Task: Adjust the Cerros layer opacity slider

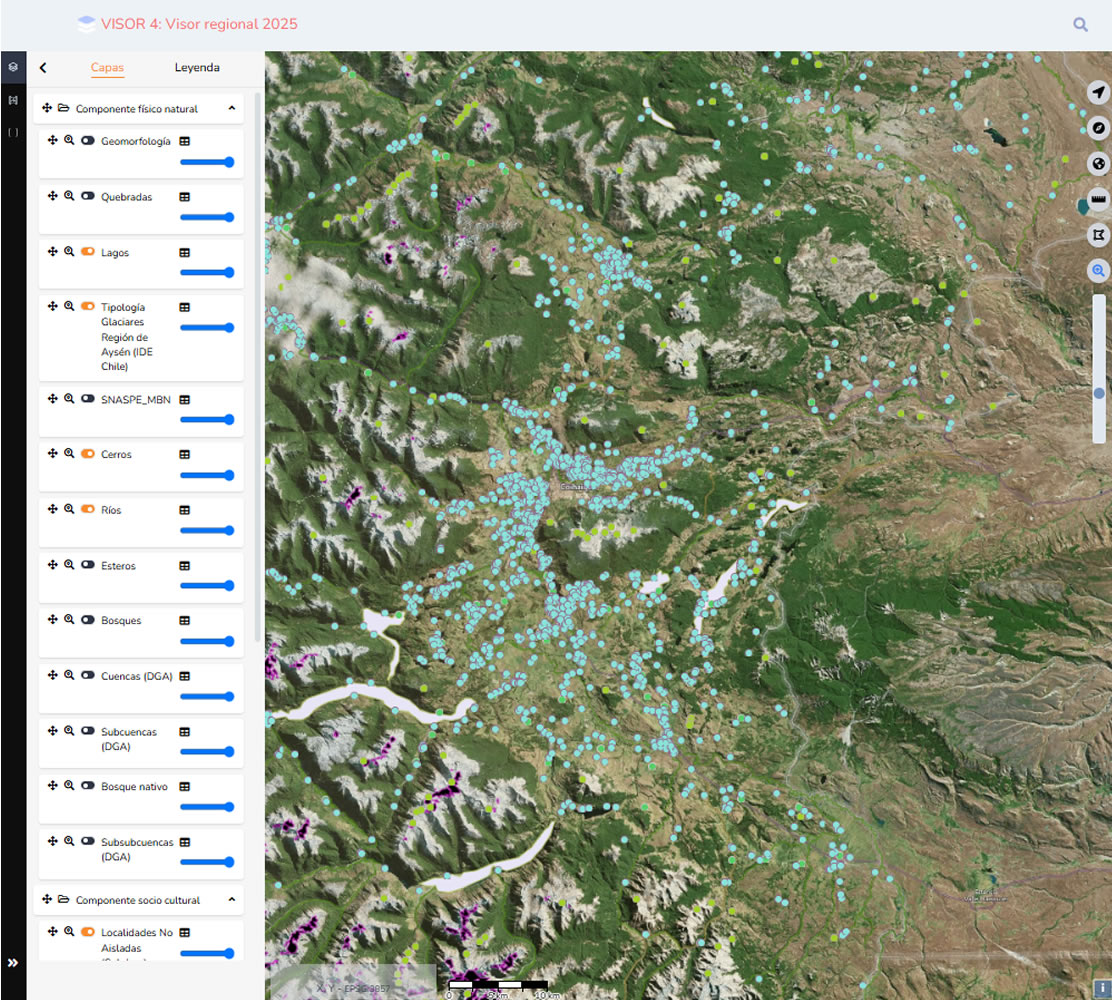Action: click(207, 475)
